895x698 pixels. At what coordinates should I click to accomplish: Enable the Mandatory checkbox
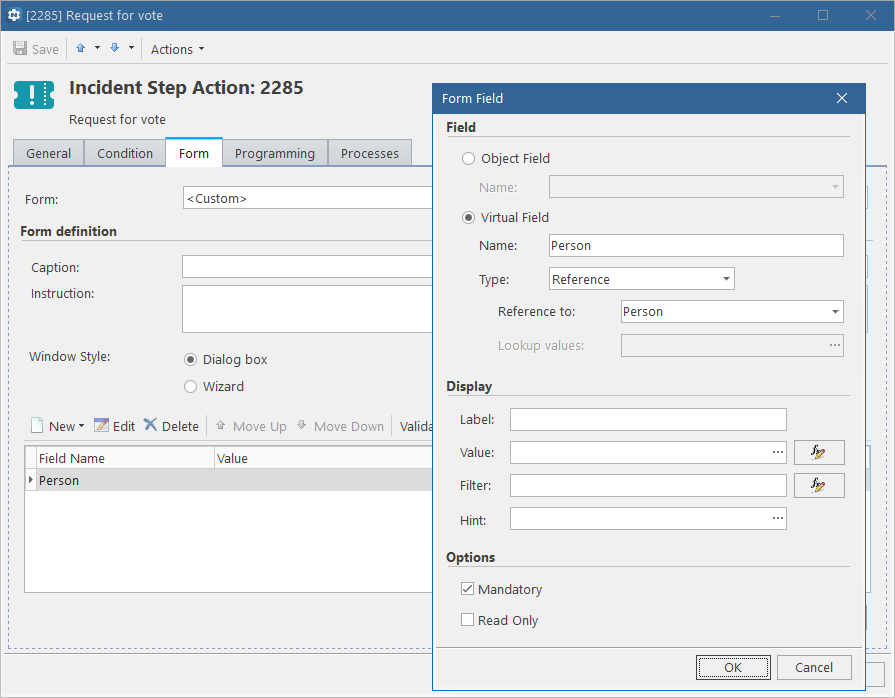467,589
